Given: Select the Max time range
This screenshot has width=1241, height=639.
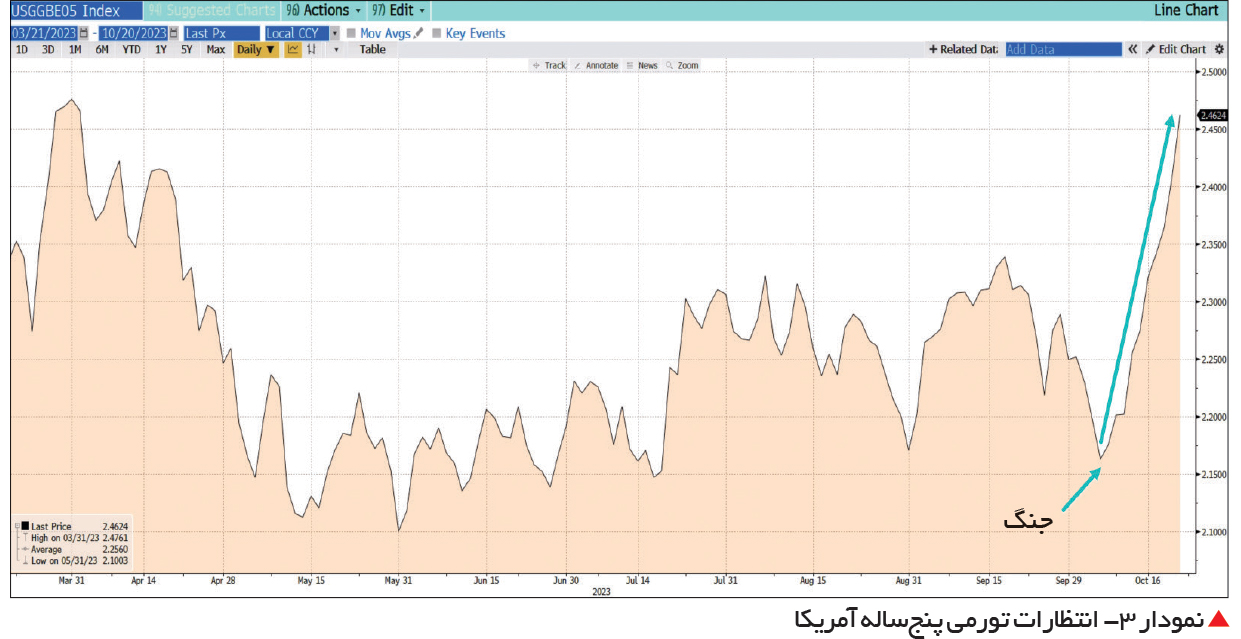Looking at the screenshot, I should (x=216, y=49).
